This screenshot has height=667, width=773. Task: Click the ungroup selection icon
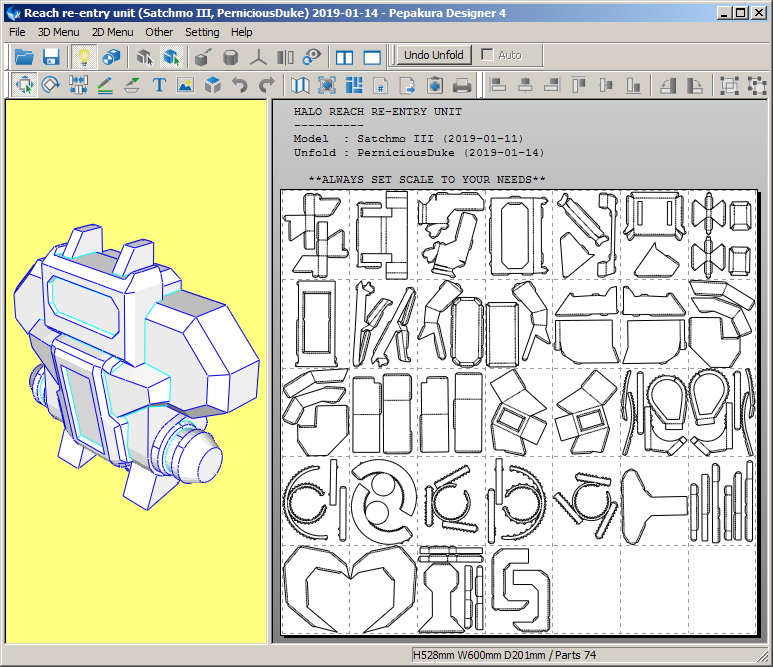[x=756, y=85]
